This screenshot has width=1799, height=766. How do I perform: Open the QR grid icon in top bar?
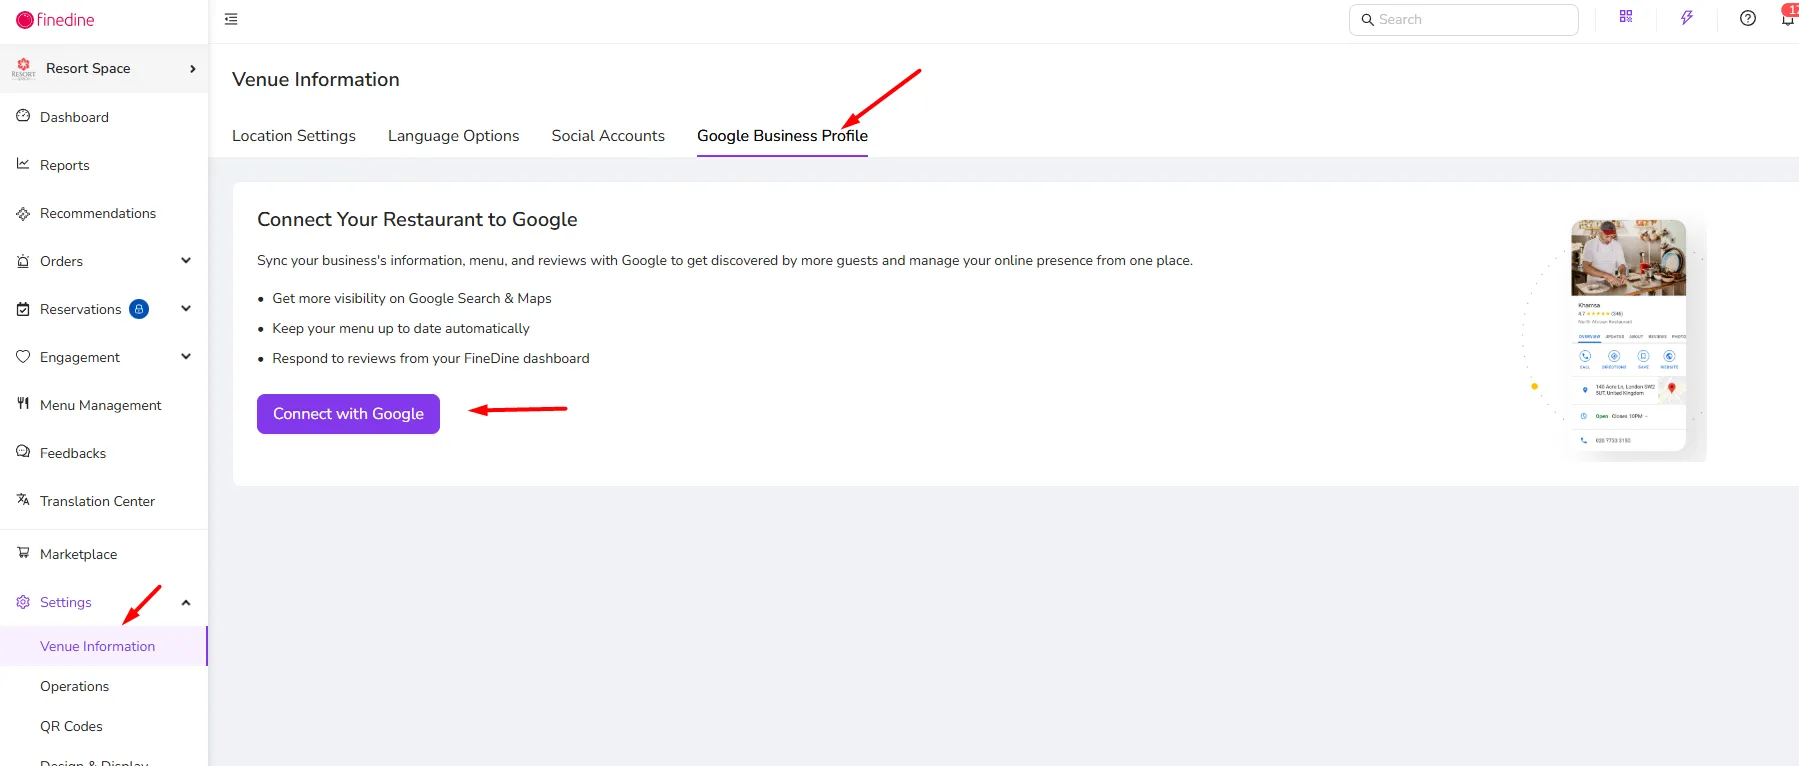click(x=1626, y=16)
